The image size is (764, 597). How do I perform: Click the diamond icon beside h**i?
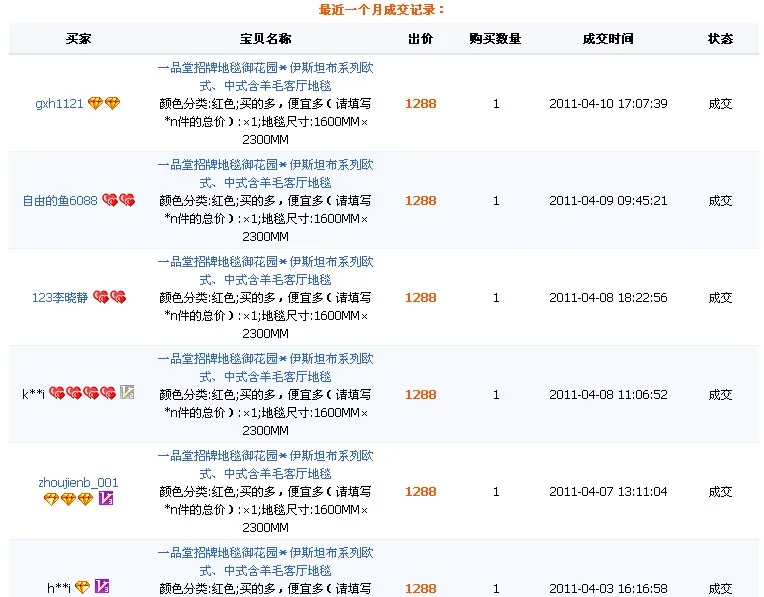tap(82, 587)
